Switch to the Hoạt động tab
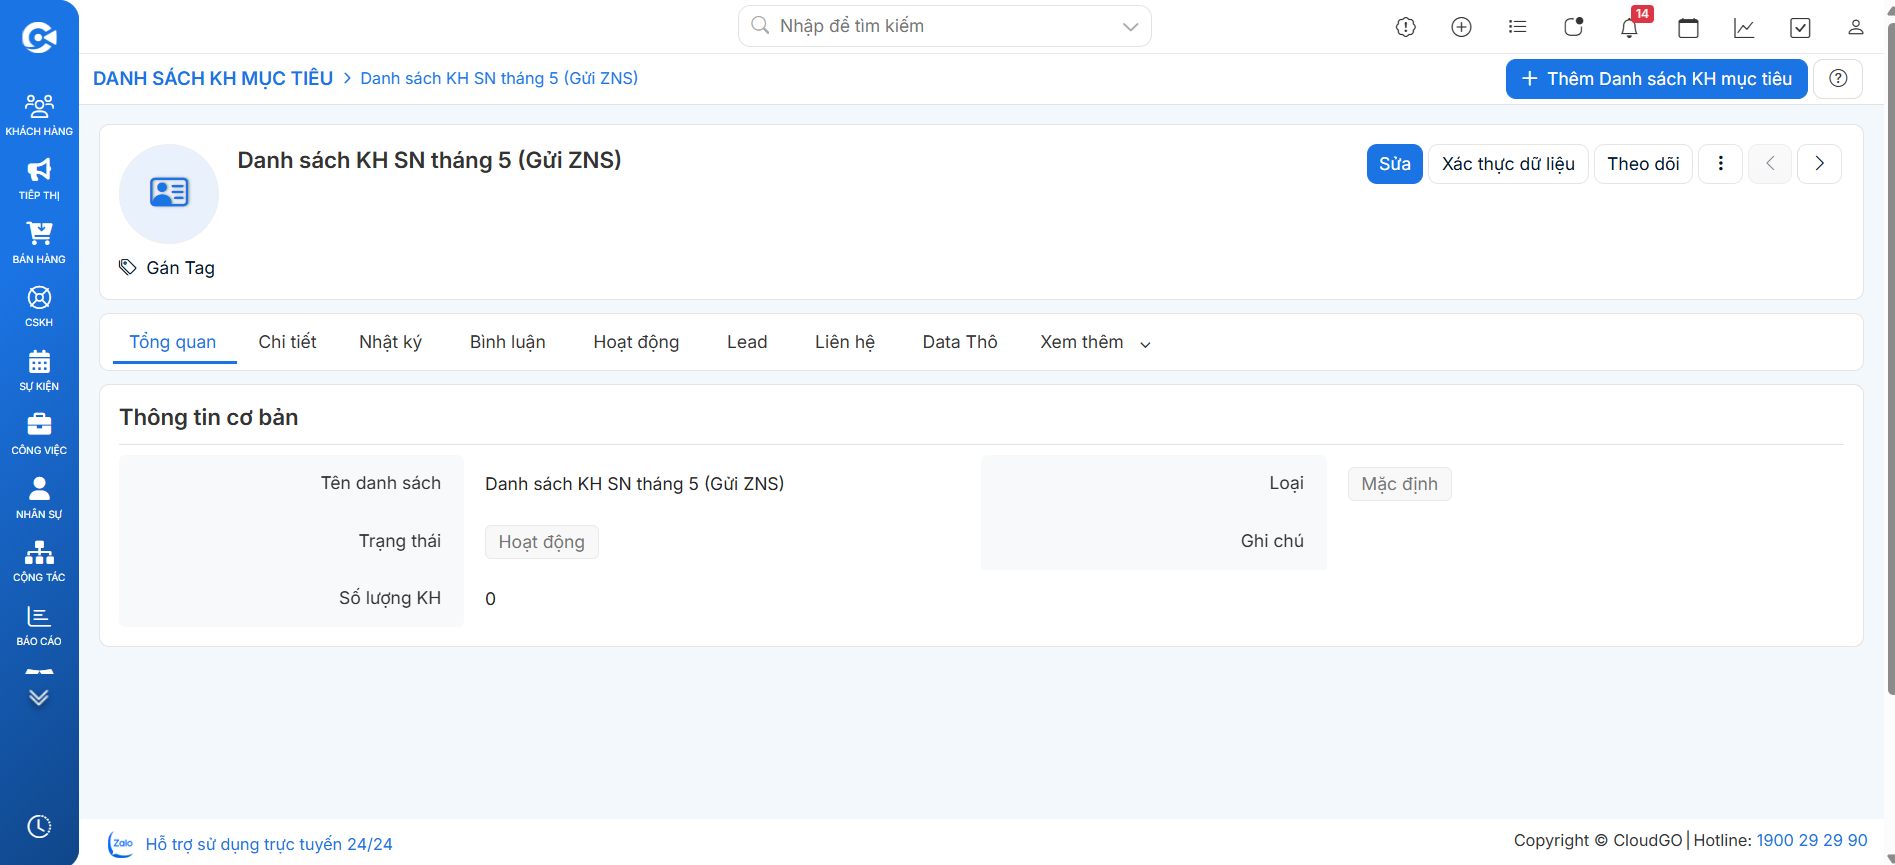This screenshot has height=865, width=1895. click(636, 342)
